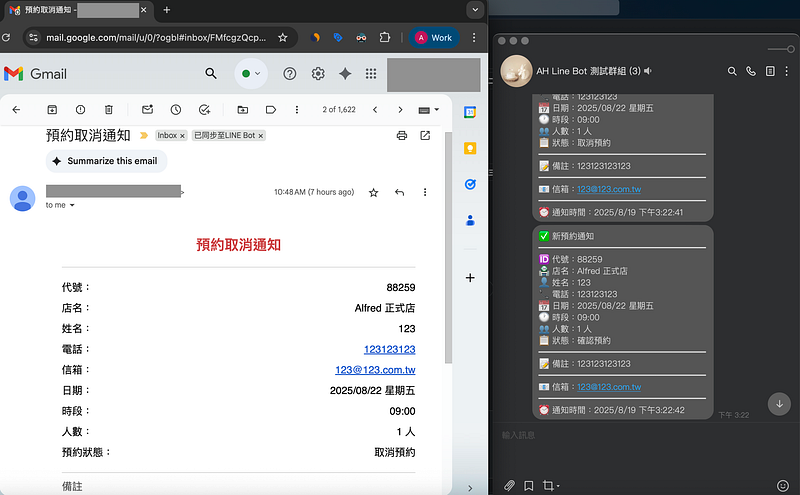Open the input tools keyboard dropdown
The image size is (800, 495).
tap(429, 110)
